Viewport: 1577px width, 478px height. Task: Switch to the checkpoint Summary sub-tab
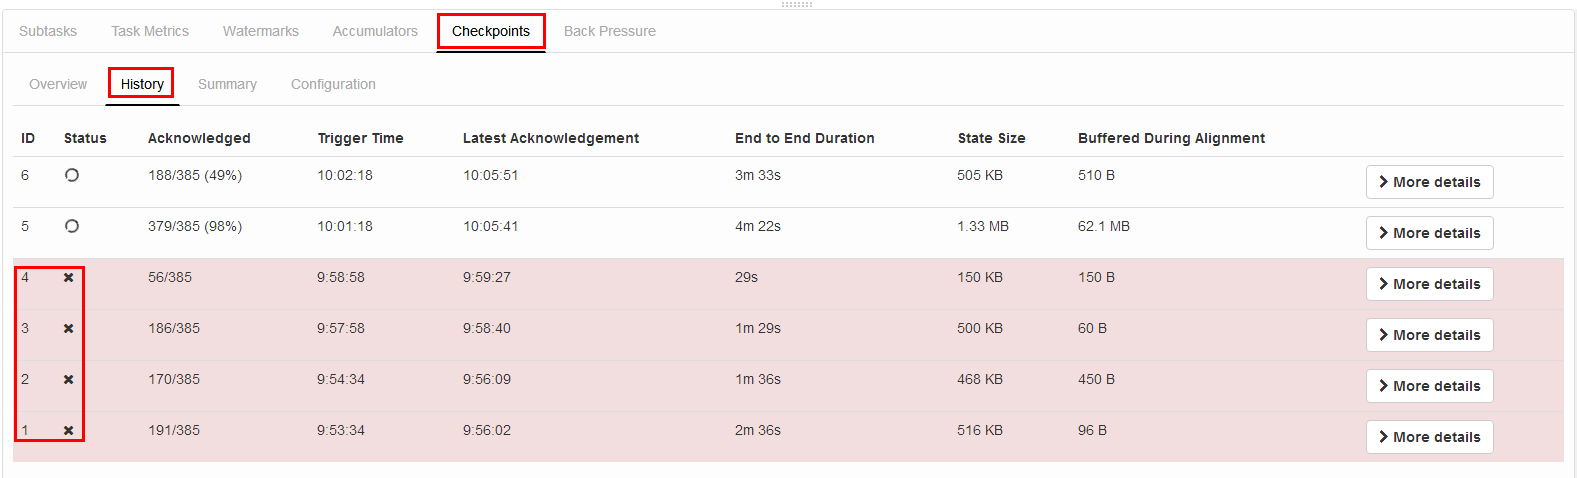pos(227,84)
